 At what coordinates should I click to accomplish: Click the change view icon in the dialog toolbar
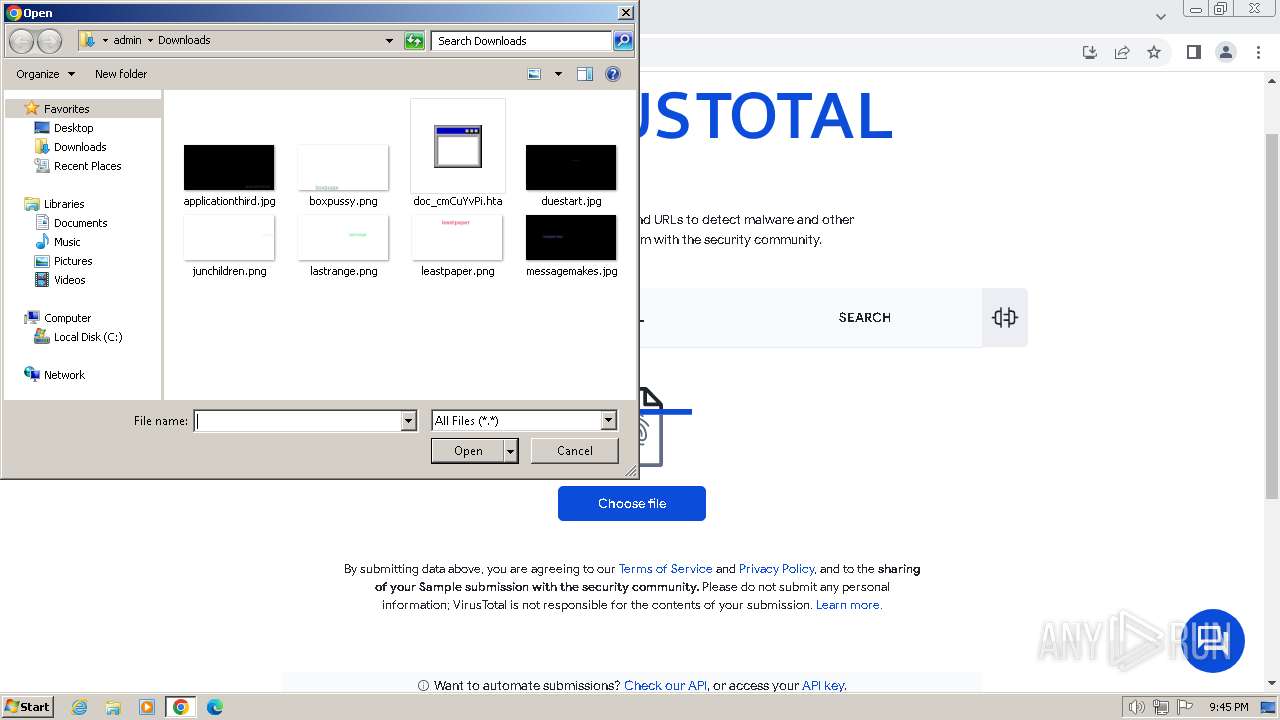click(x=534, y=74)
